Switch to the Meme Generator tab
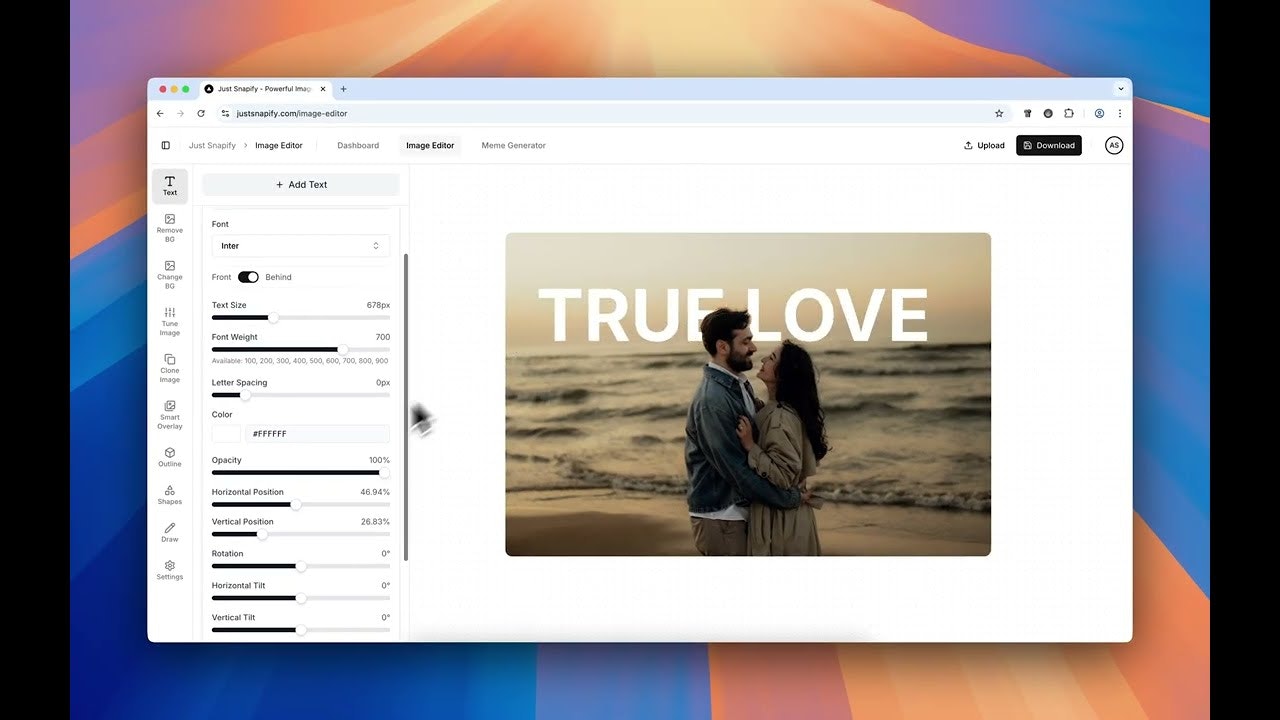 click(x=513, y=145)
